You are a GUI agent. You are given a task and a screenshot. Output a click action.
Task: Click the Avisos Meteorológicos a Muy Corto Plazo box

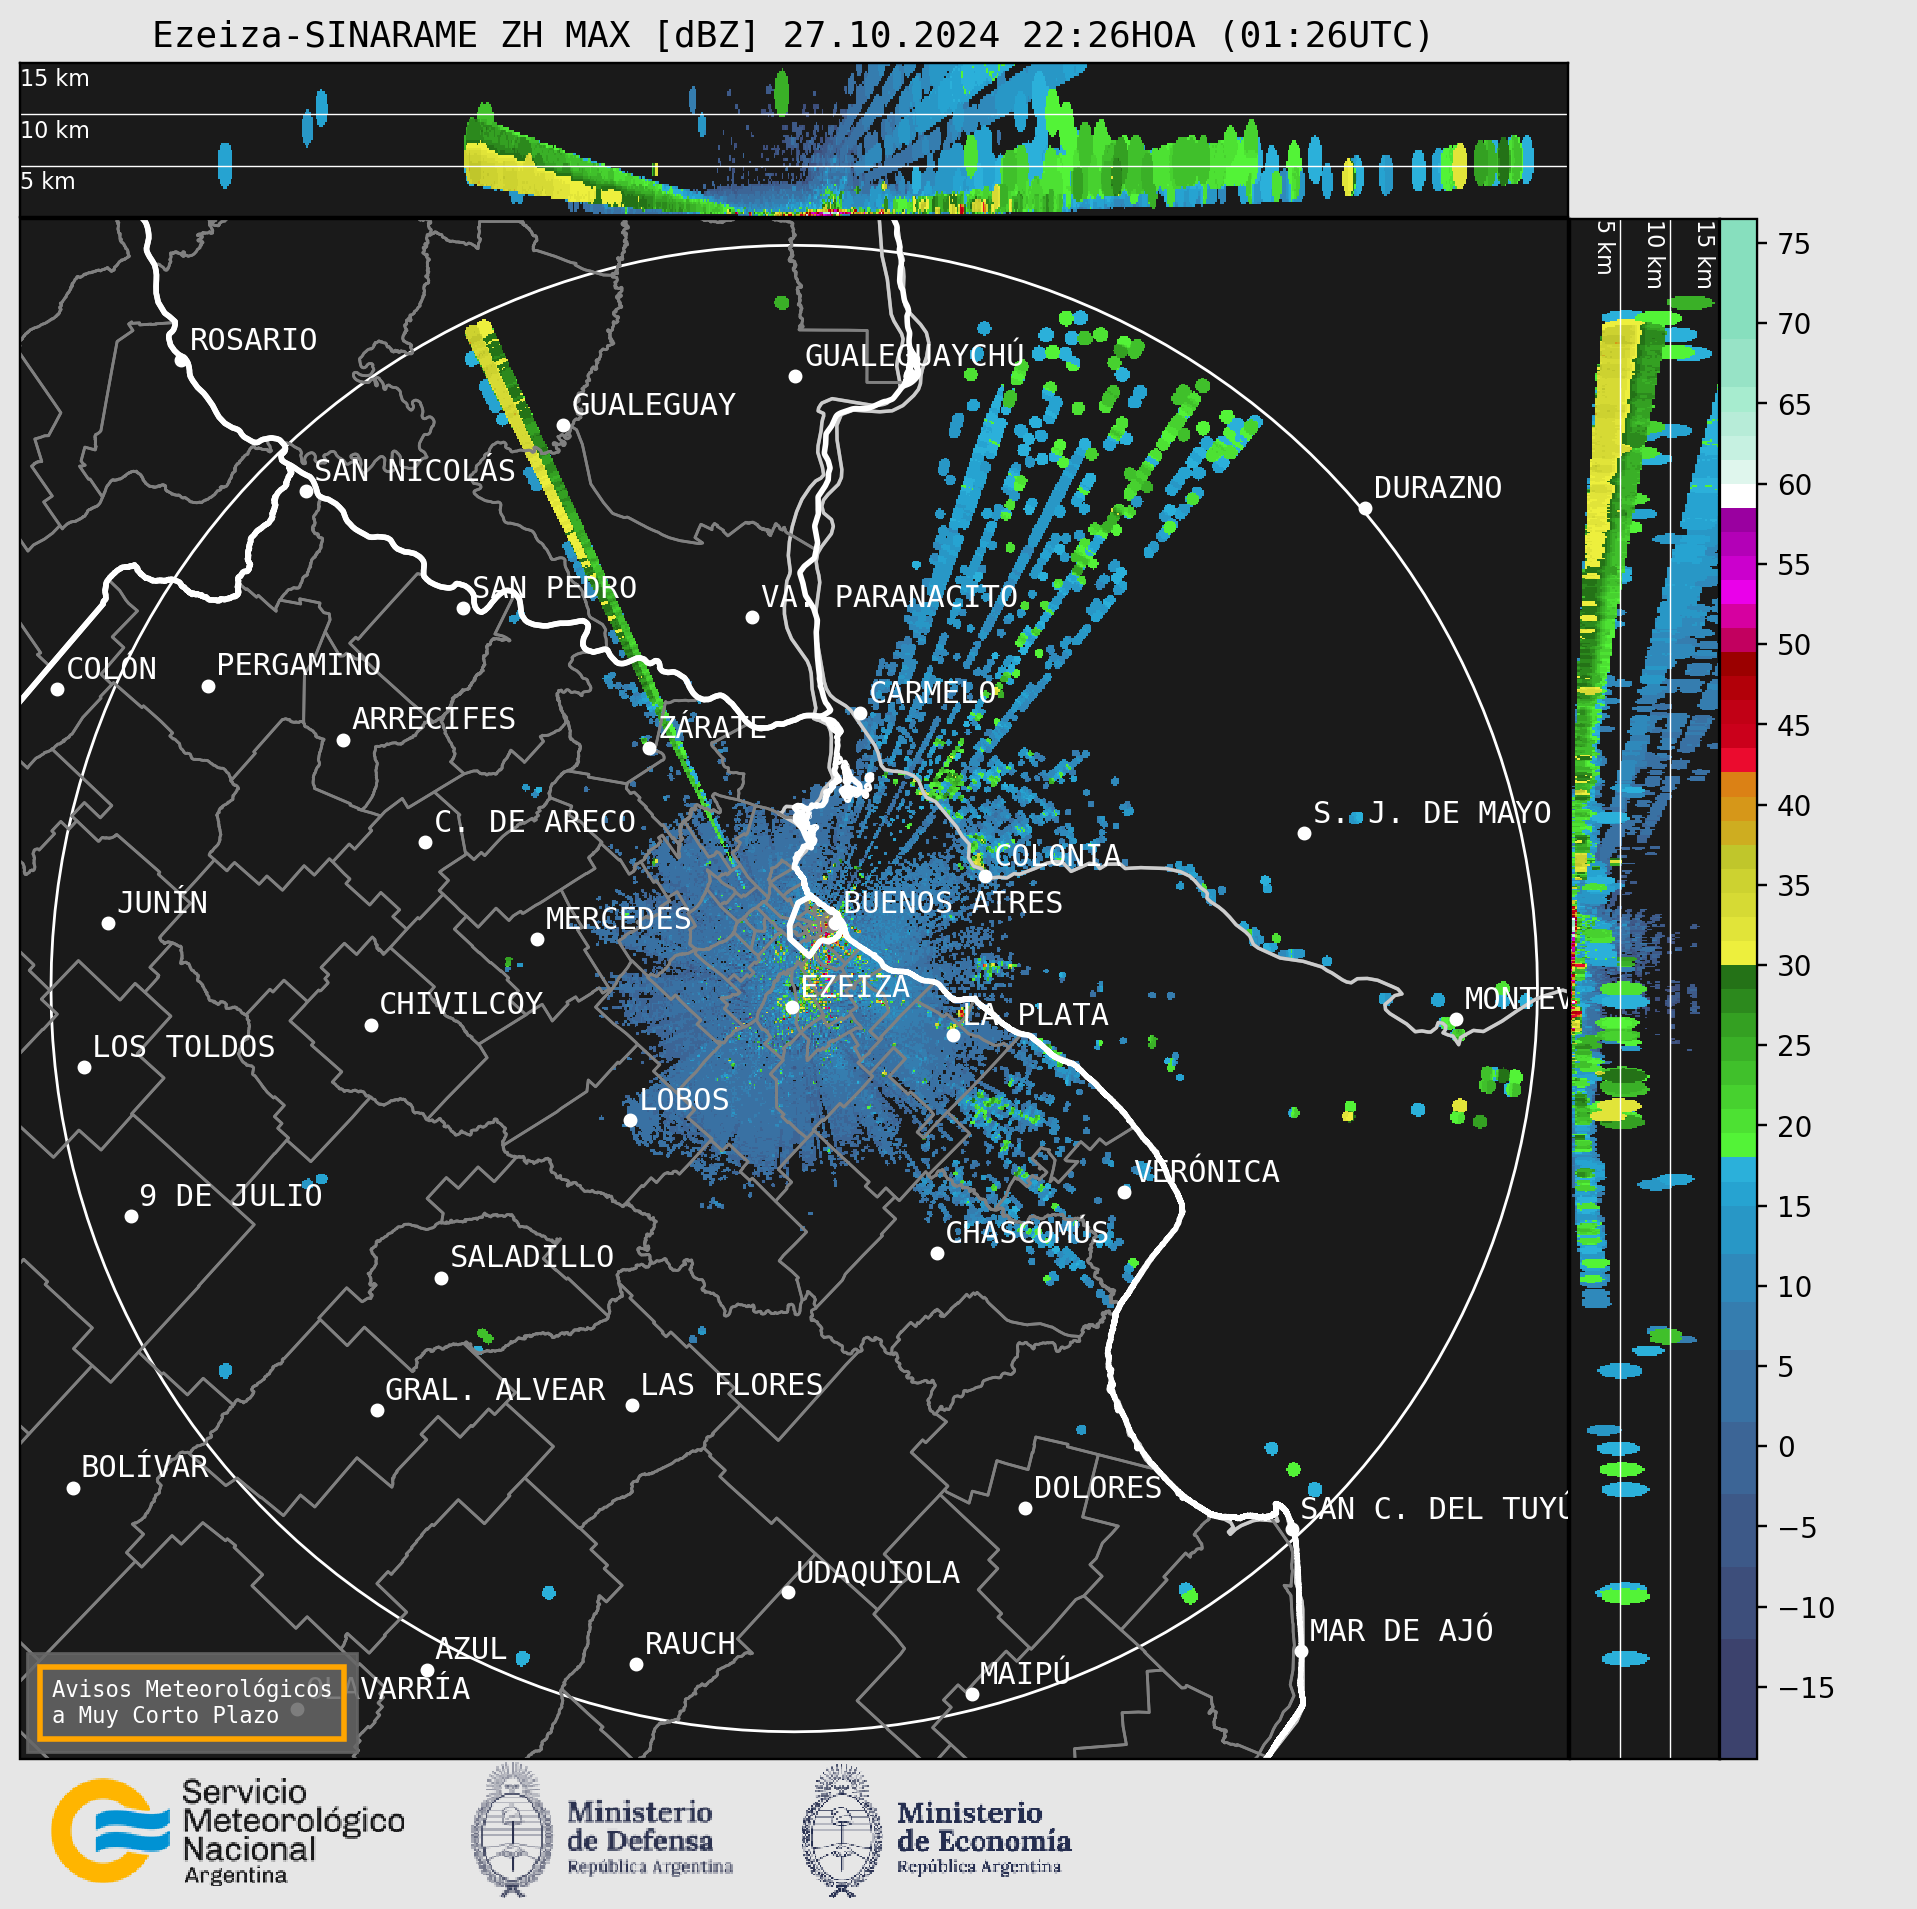pos(191,1702)
